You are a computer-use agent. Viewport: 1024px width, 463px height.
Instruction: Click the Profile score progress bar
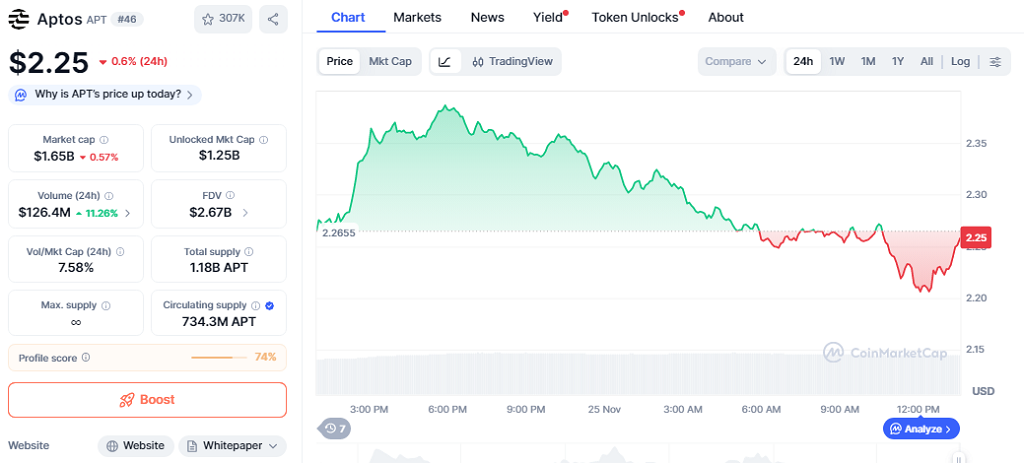(x=219, y=357)
